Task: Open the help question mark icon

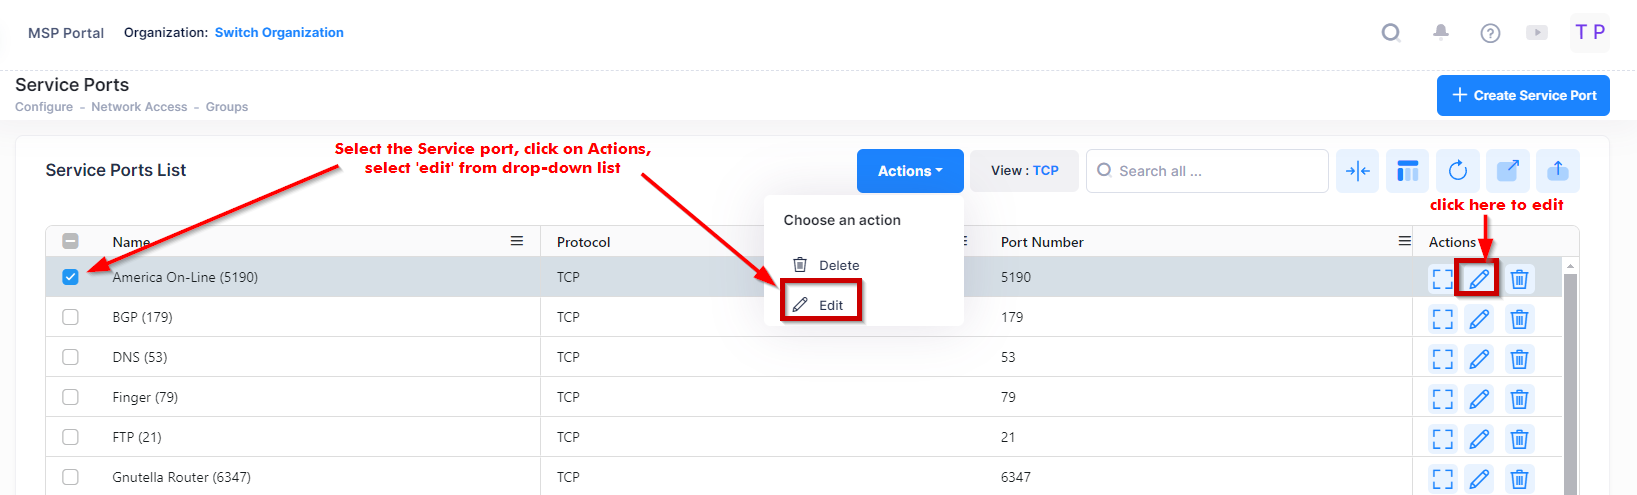Action: [x=1490, y=33]
